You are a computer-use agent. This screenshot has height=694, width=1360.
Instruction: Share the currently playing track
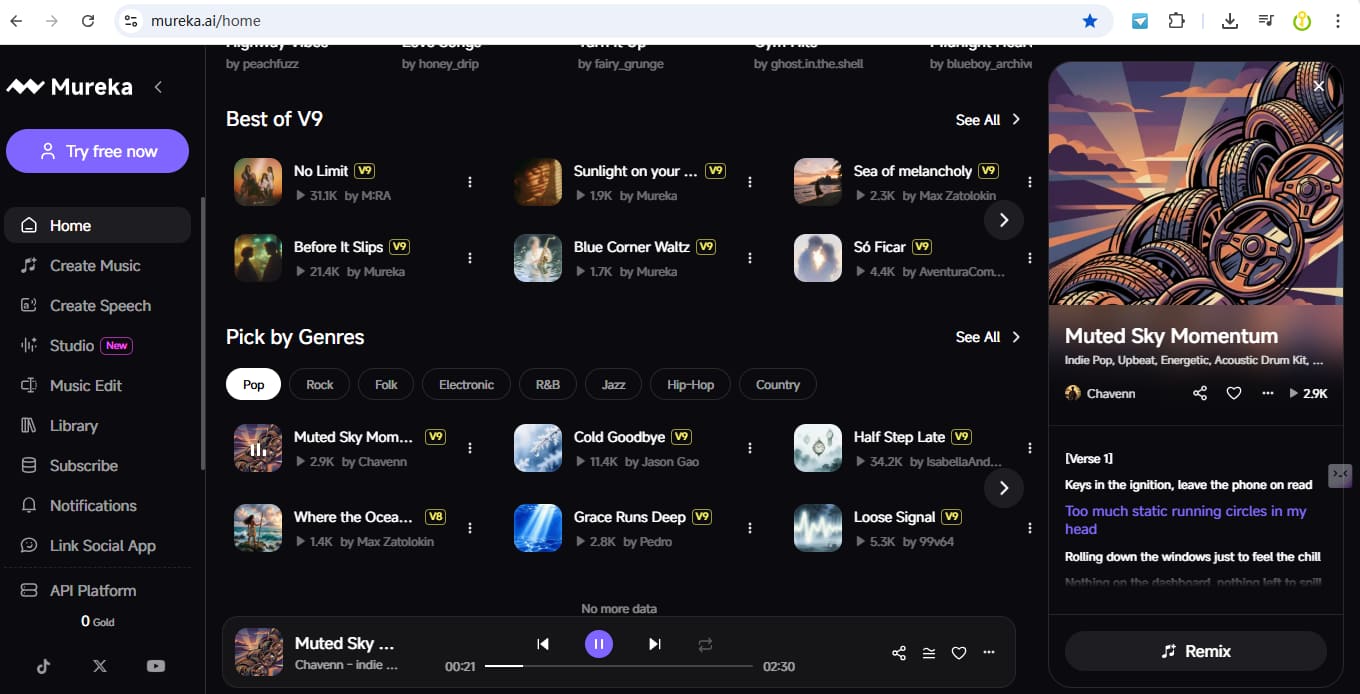898,652
